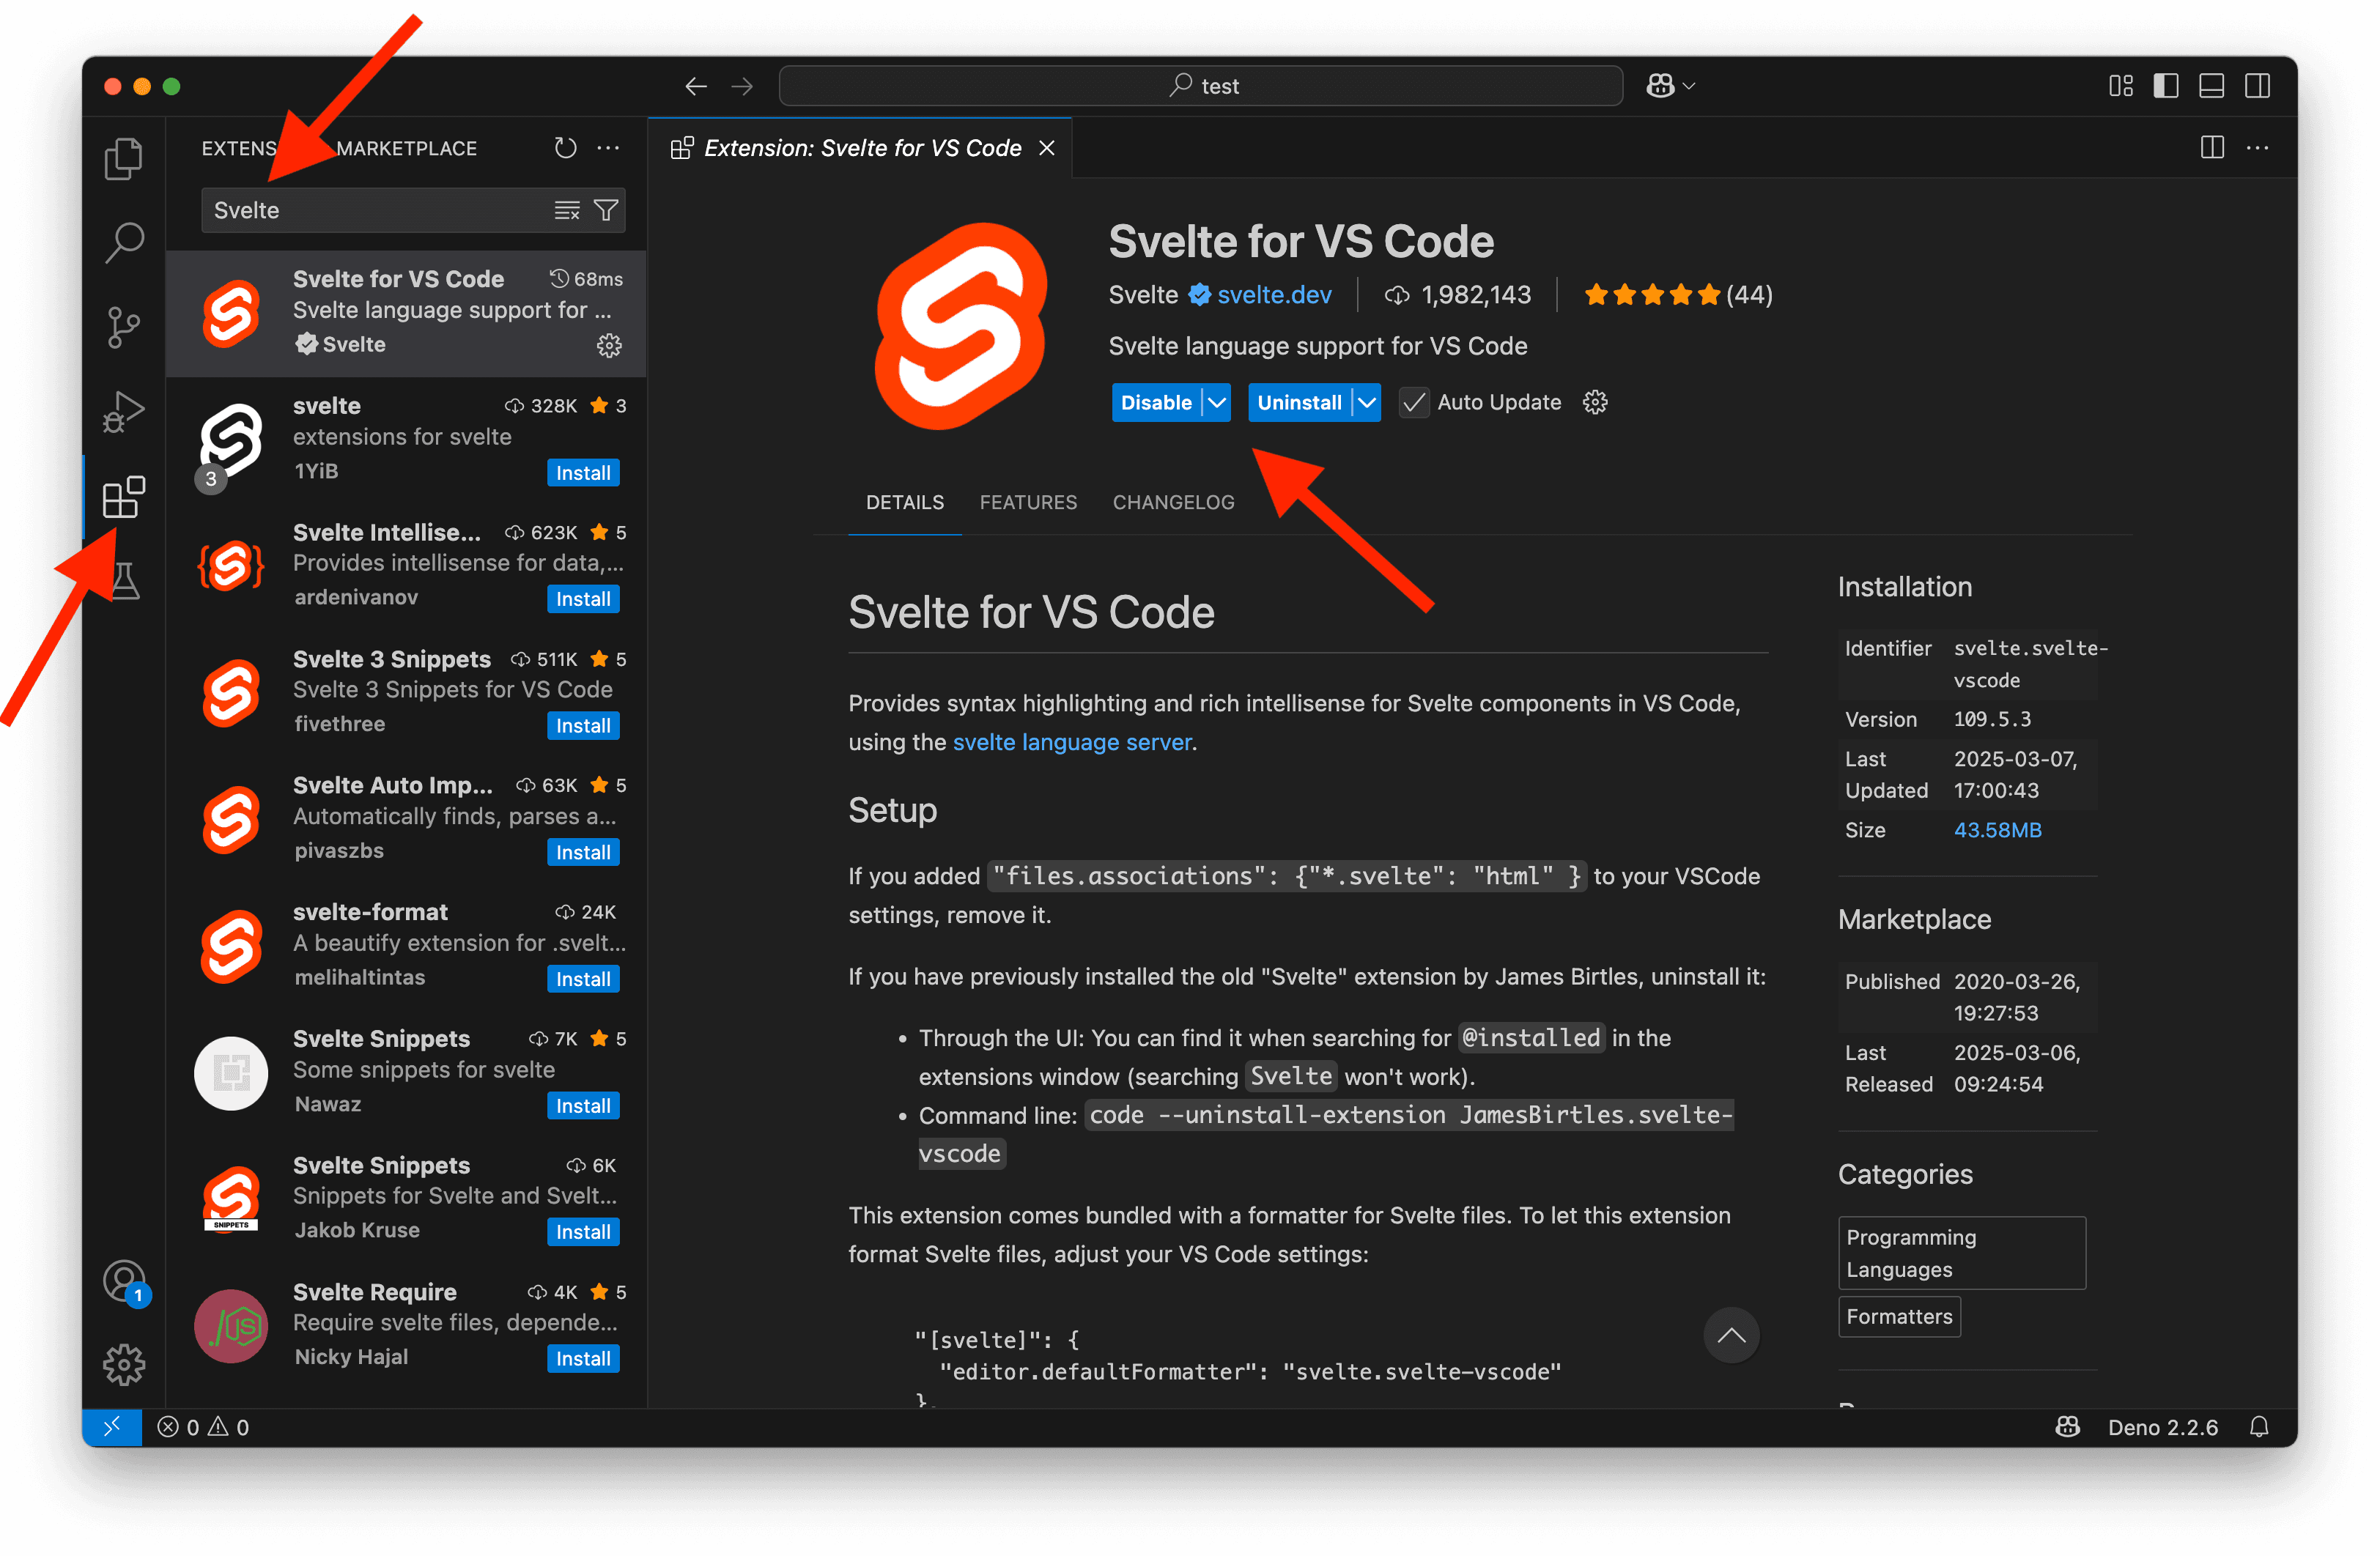This screenshot has width=2380, height=1556.
Task: Jump to top with the up arrow button
Action: 1731,1335
